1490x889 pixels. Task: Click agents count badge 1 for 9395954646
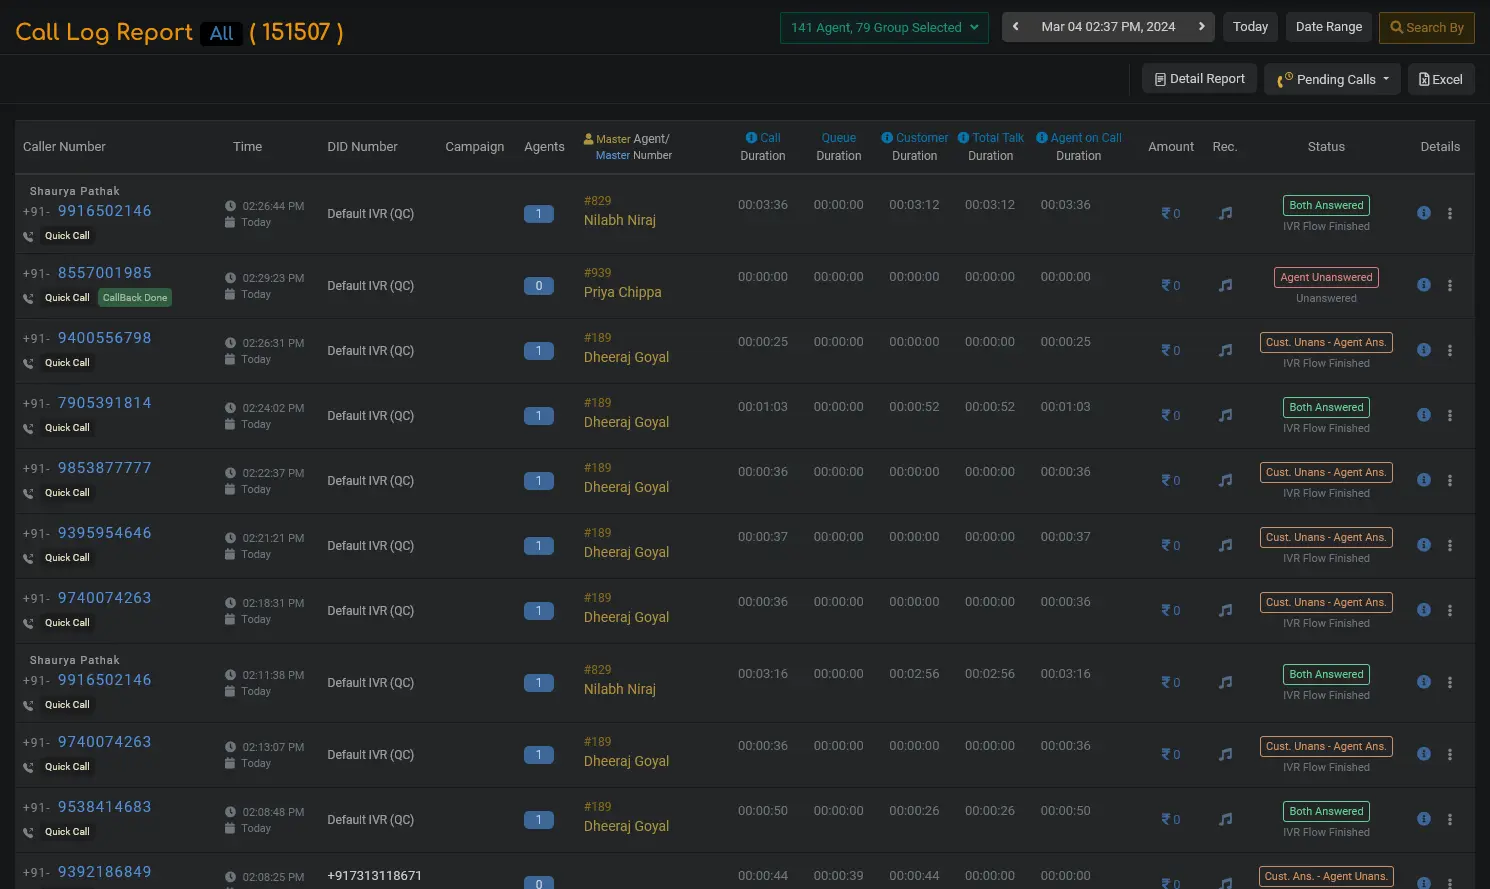coord(538,546)
